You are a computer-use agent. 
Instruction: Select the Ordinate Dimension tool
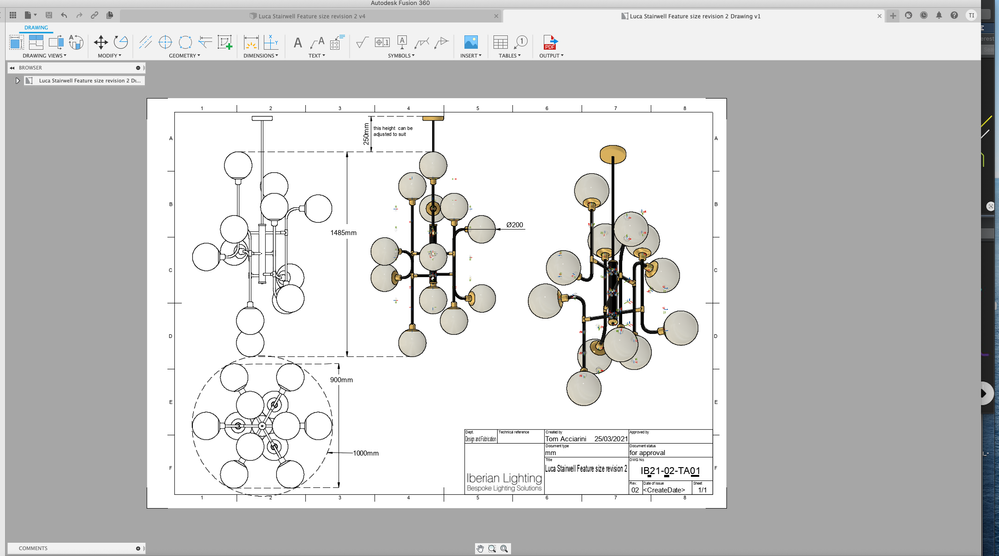coord(271,42)
